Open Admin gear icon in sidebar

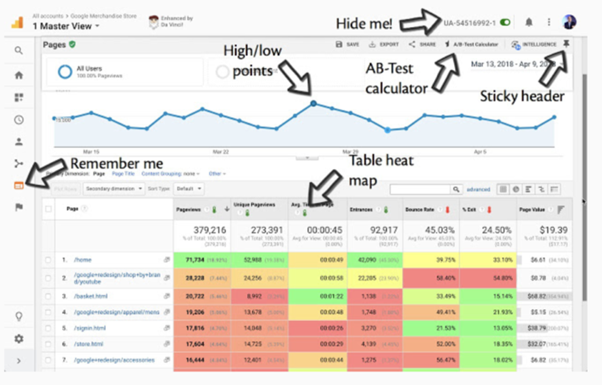point(18,339)
